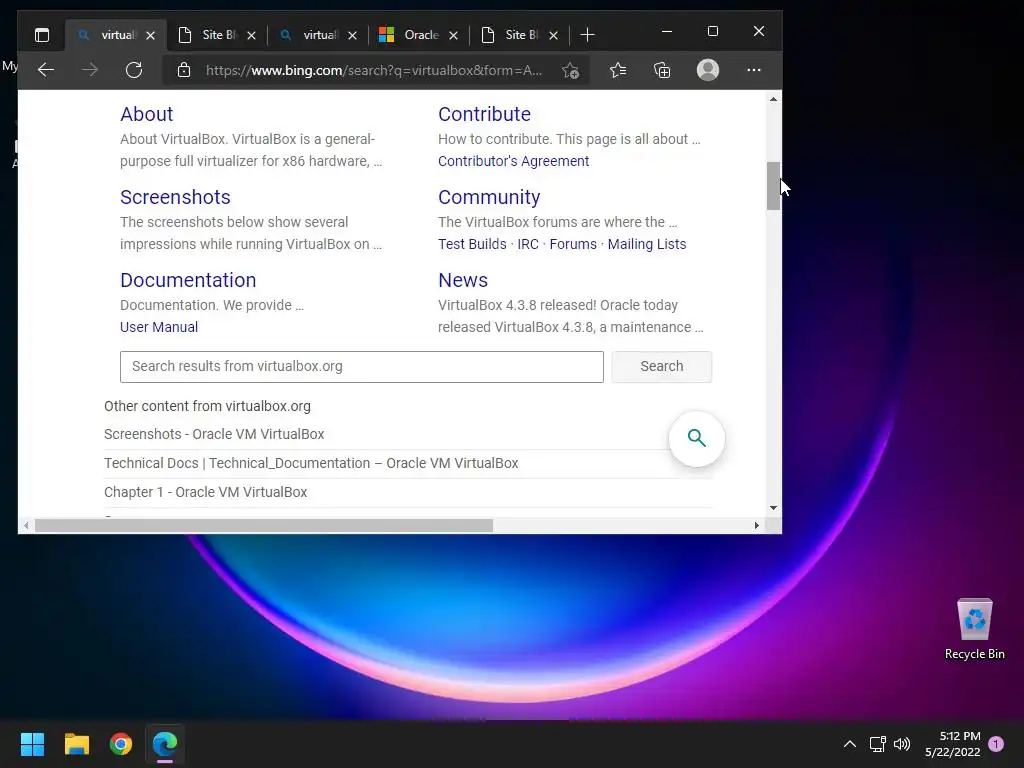Open the taskbar clock and date
The width and height of the screenshot is (1024, 768).
click(x=953, y=744)
